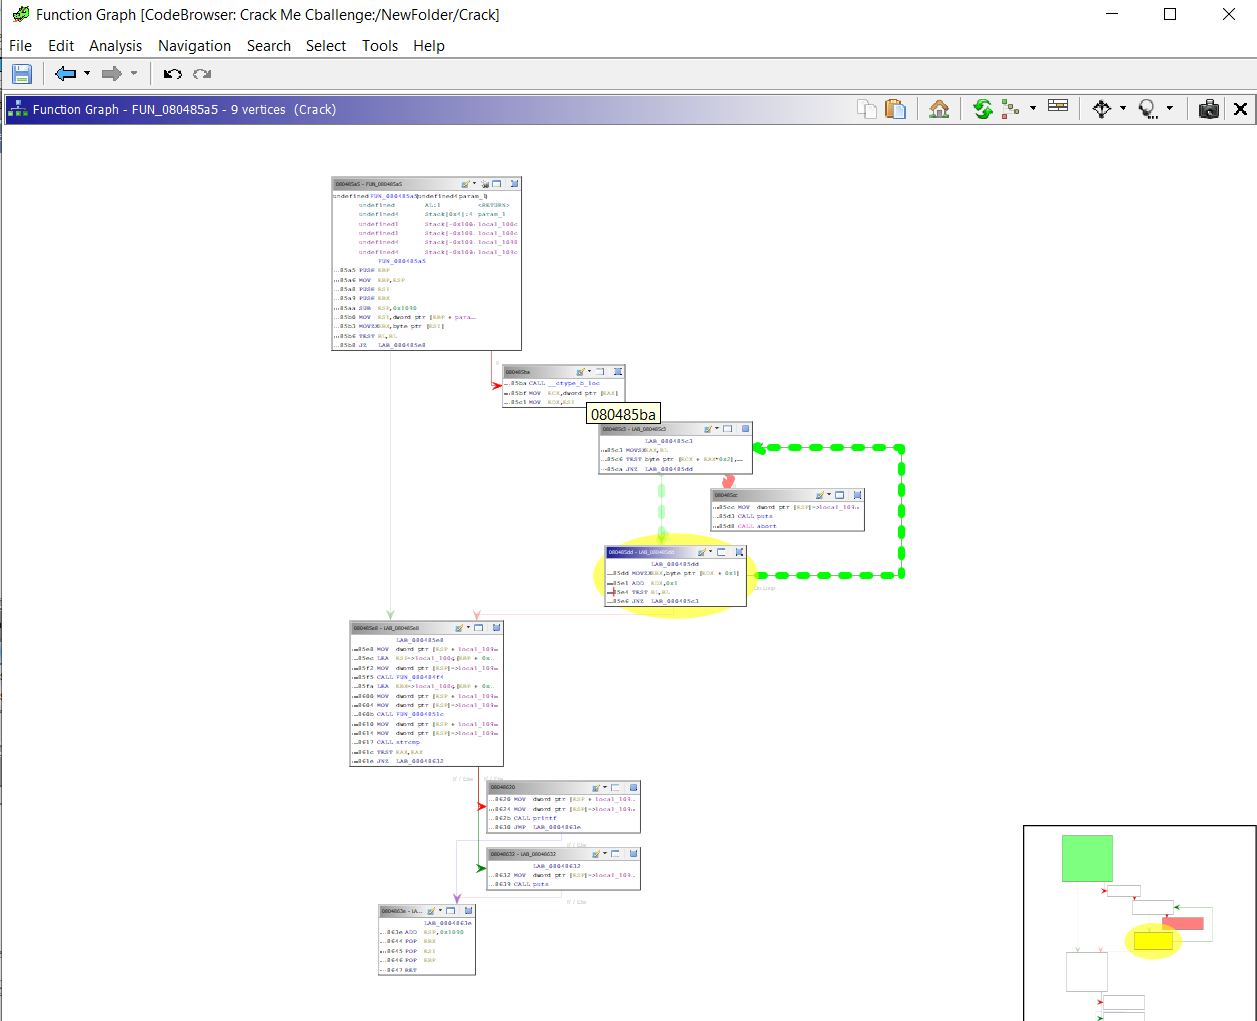Open the Navigation menu
This screenshot has width=1257, height=1021.
194,46
